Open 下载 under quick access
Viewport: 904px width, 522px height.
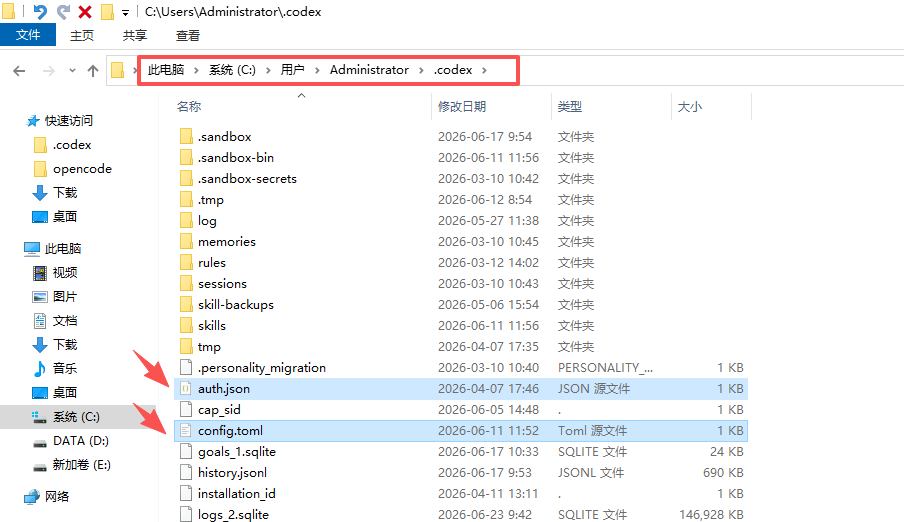point(65,193)
